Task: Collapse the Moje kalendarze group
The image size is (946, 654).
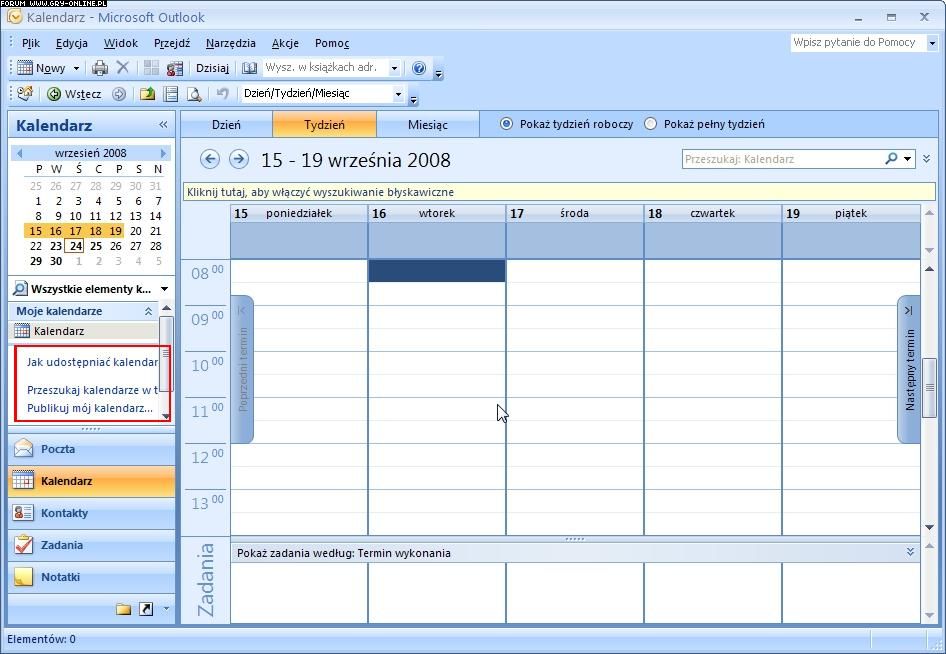Action: (148, 311)
